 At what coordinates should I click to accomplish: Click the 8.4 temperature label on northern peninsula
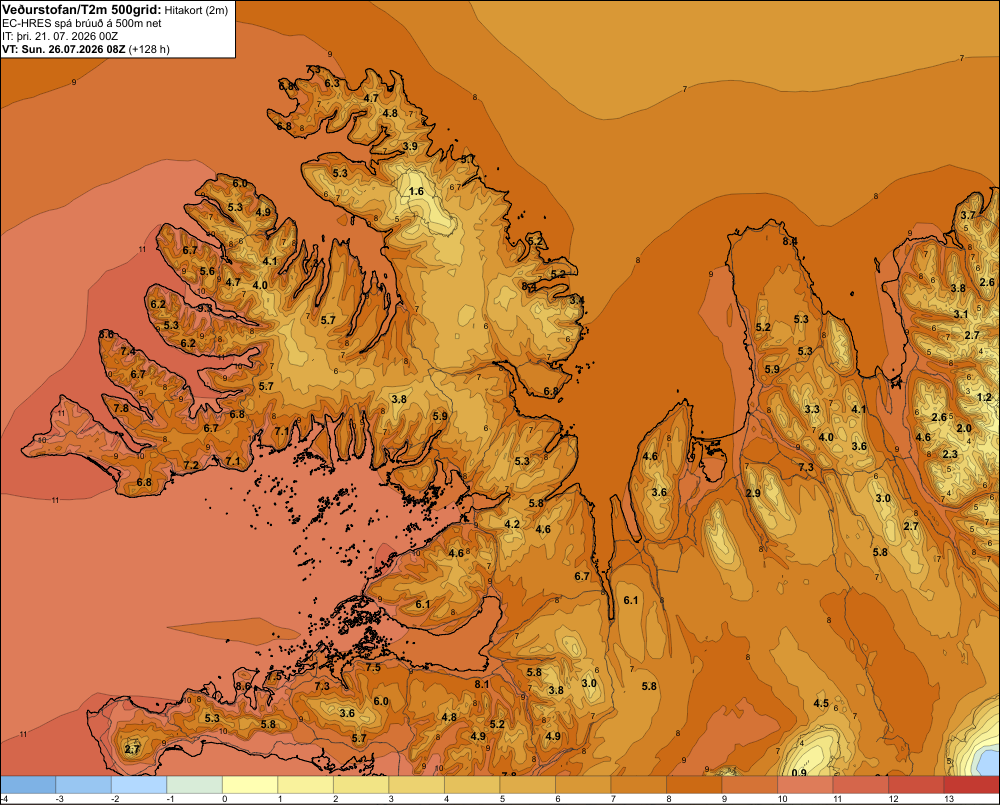790,241
